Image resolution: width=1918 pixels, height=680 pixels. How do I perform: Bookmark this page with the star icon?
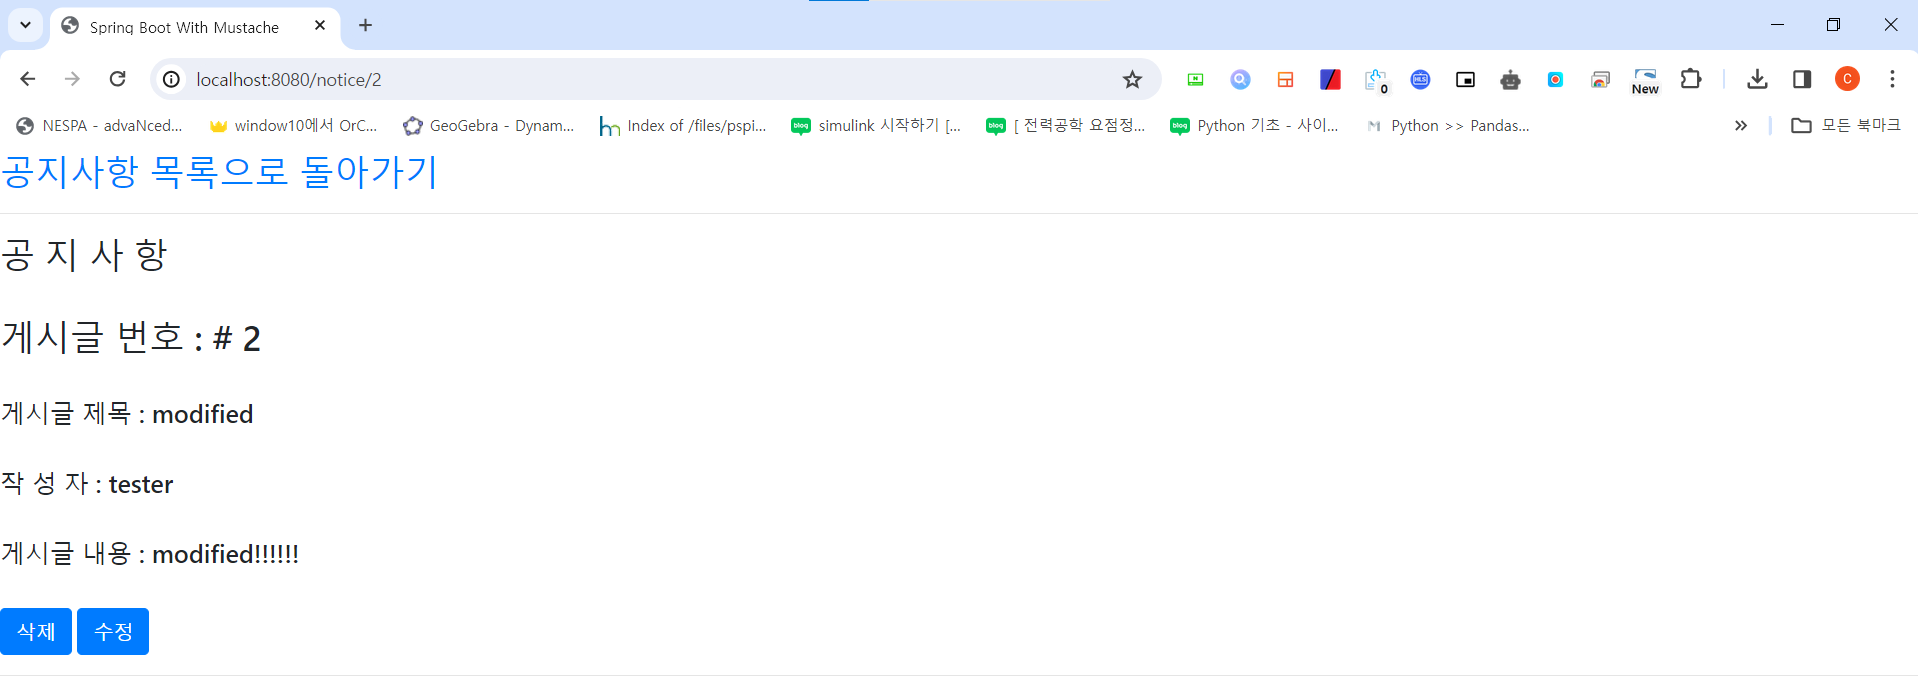tap(1132, 79)
